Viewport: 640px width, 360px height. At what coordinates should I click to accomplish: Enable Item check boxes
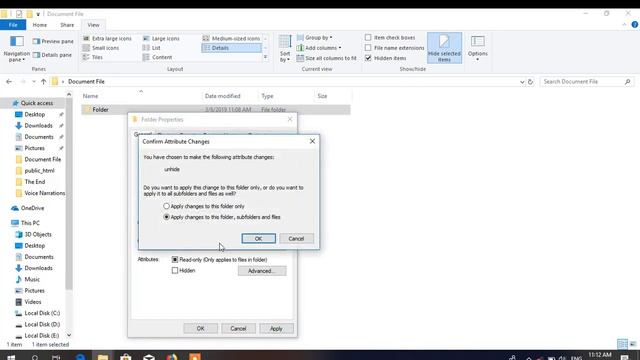coord(368,38)
